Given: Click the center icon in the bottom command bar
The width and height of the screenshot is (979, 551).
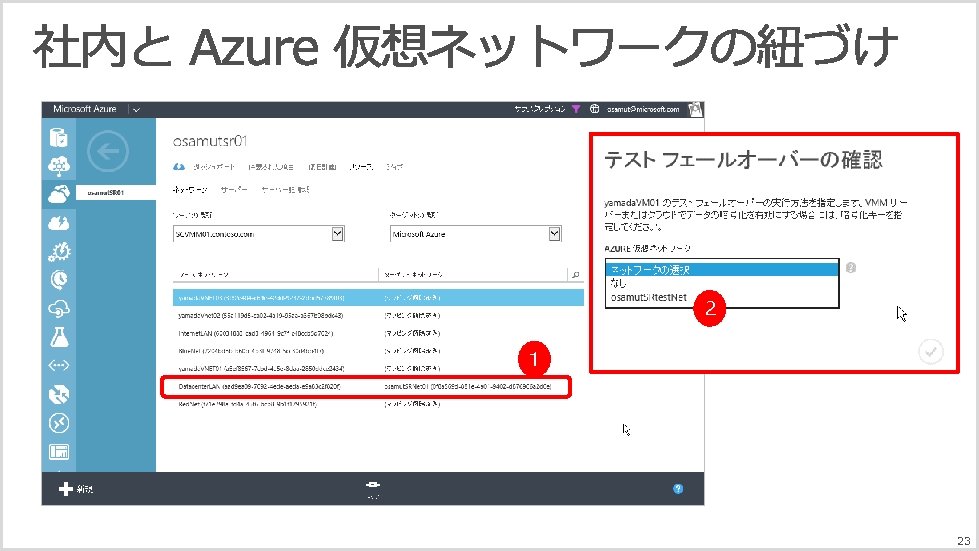Looking at the screenshot, I should click(x=373, y=485).
